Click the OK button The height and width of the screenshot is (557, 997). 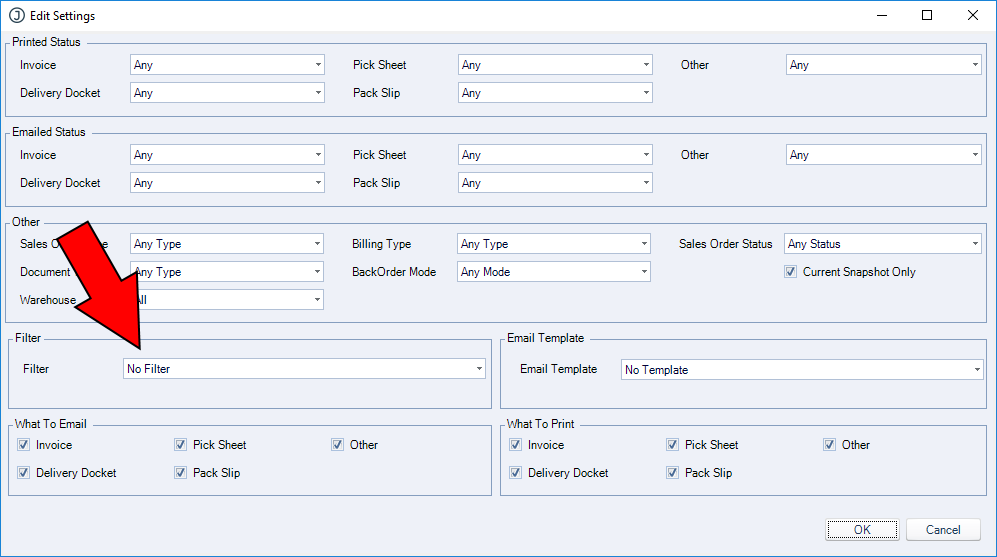(x=861, y=530)
